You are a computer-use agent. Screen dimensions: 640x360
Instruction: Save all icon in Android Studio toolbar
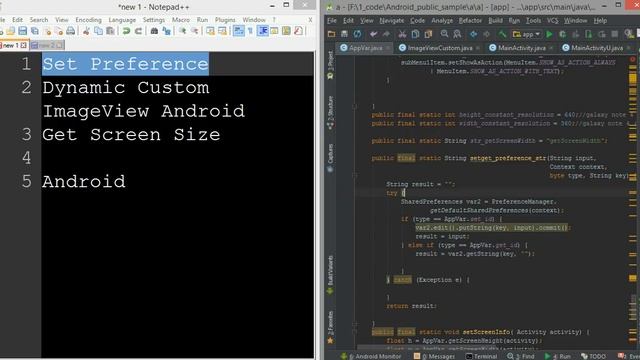(344, 34)
